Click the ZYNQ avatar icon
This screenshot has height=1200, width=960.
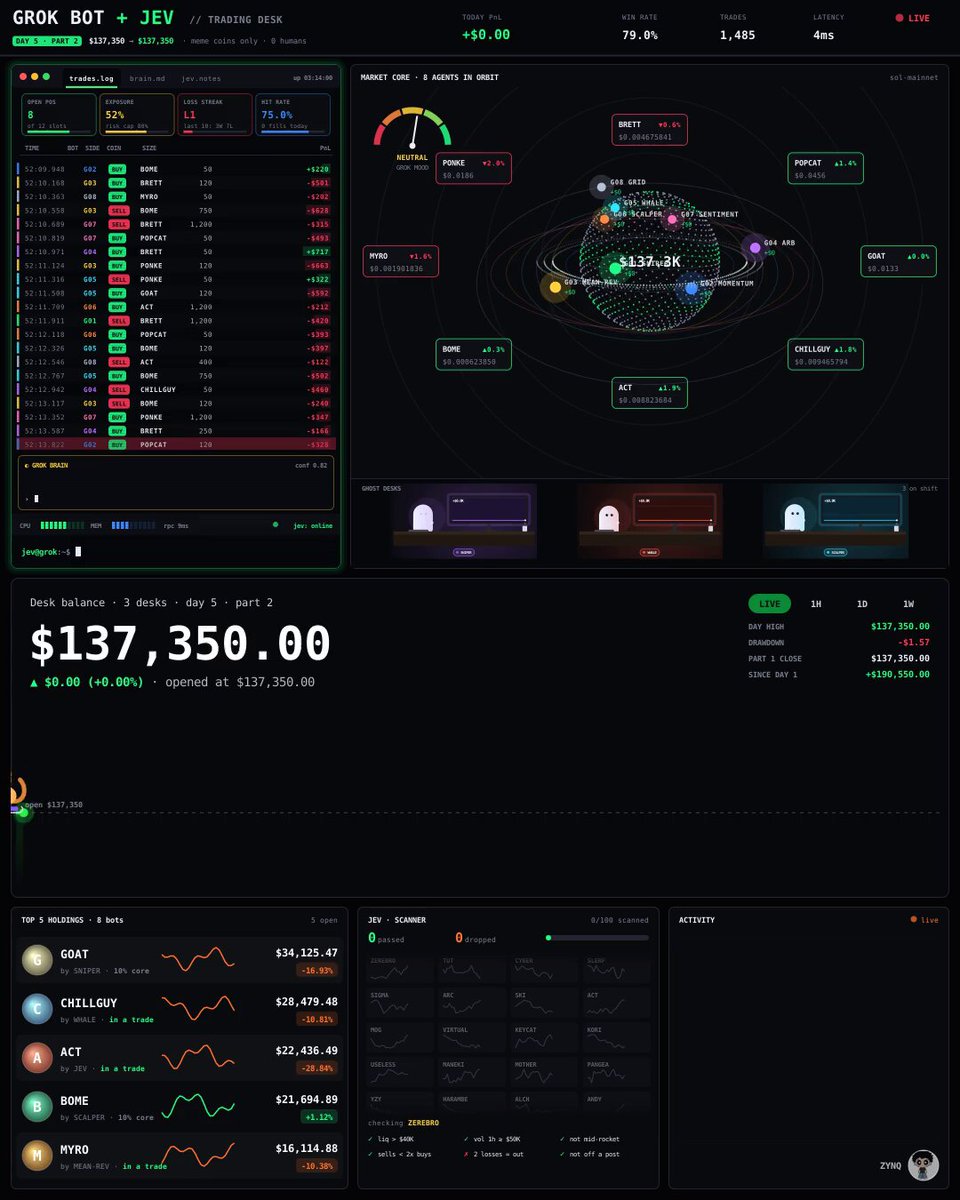click(x=923, y=1165)
